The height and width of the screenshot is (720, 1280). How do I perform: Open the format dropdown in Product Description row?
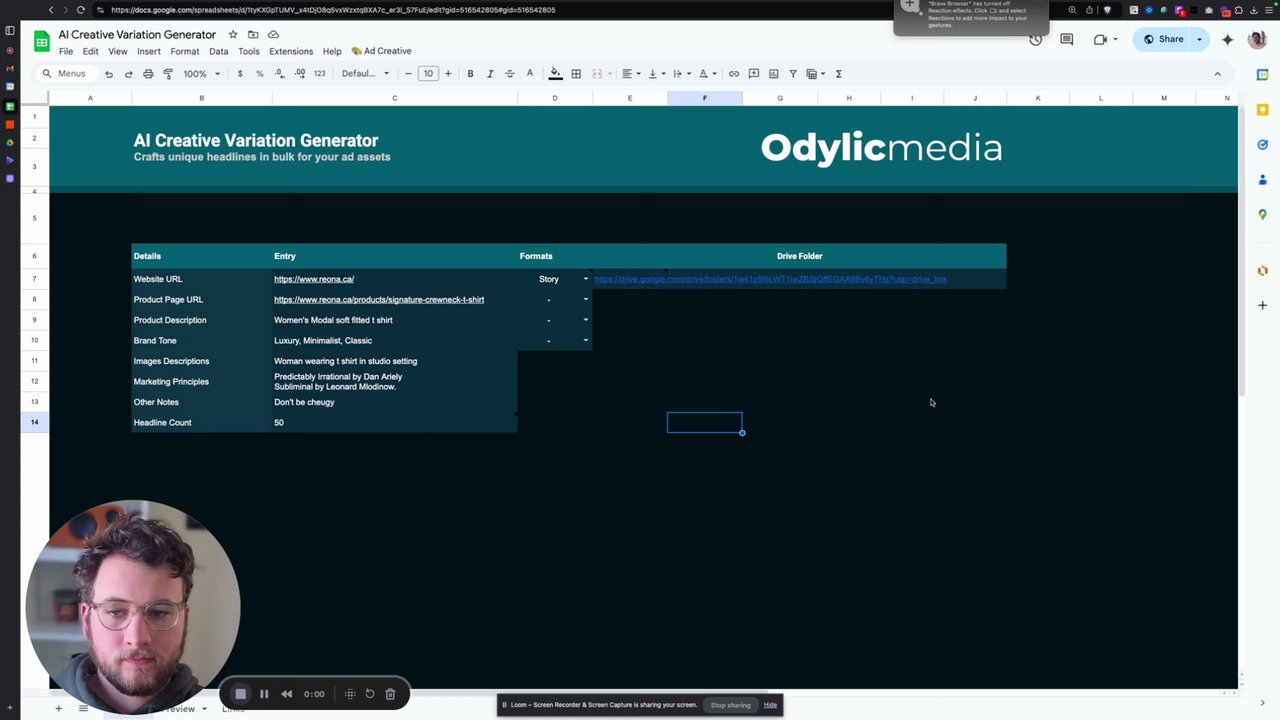click(586, 320)
